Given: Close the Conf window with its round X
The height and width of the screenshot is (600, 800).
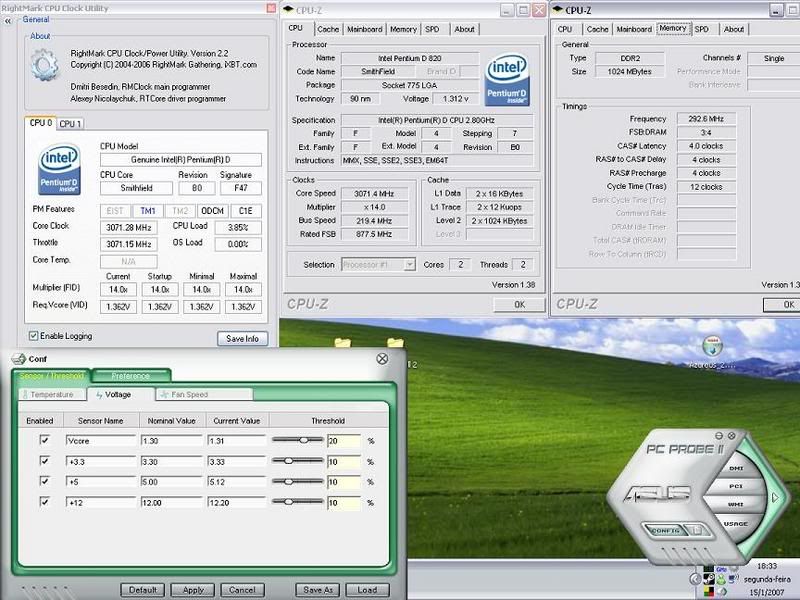Looking at the screenshot, I should point(382,359).
